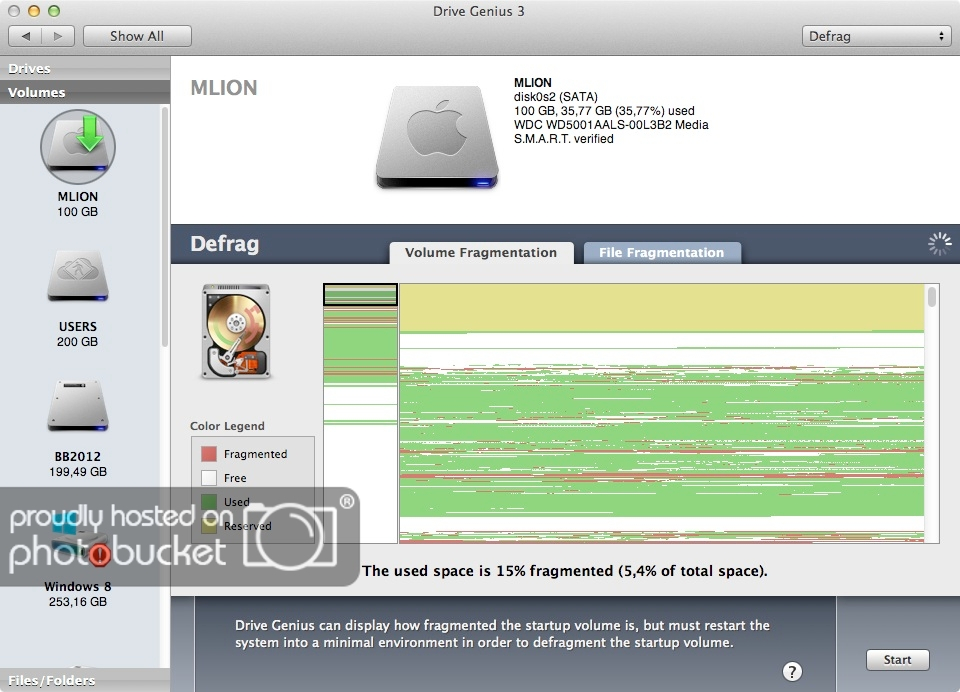The width and height of the screenshot is (960, 692).
Task: Click the hard disk illustration in Defrag panel
Action: coord(236,331)
